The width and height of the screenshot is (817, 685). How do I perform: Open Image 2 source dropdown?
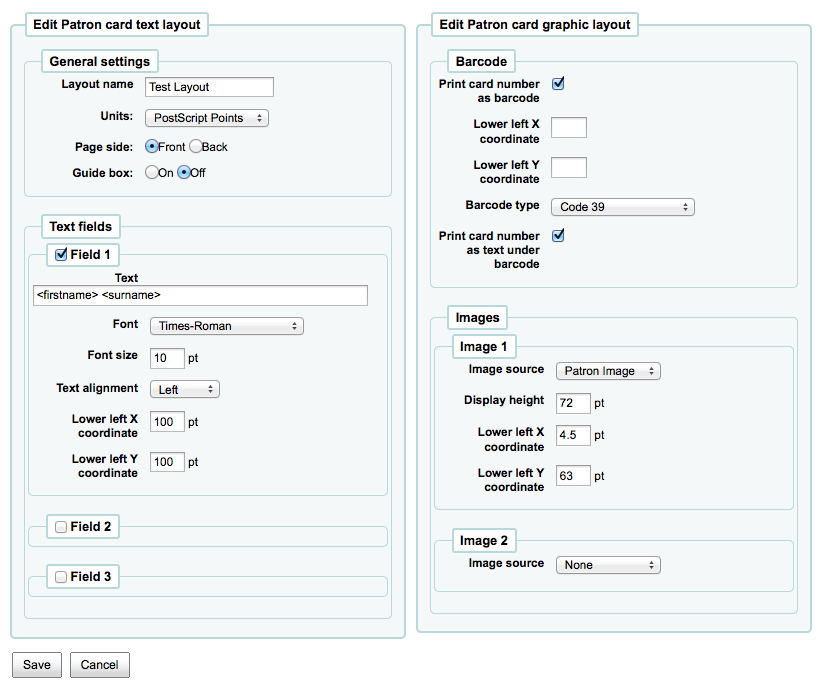coord(608,565)
